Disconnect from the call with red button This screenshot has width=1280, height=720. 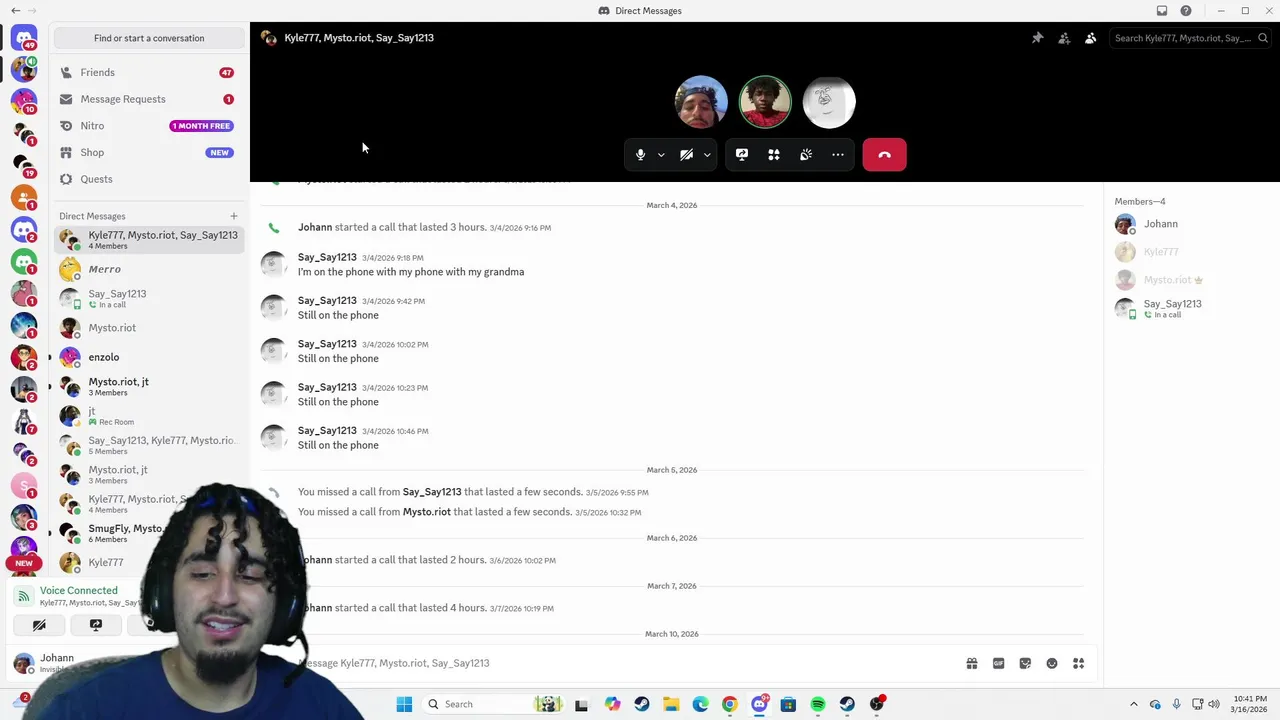tap(884, 155)
